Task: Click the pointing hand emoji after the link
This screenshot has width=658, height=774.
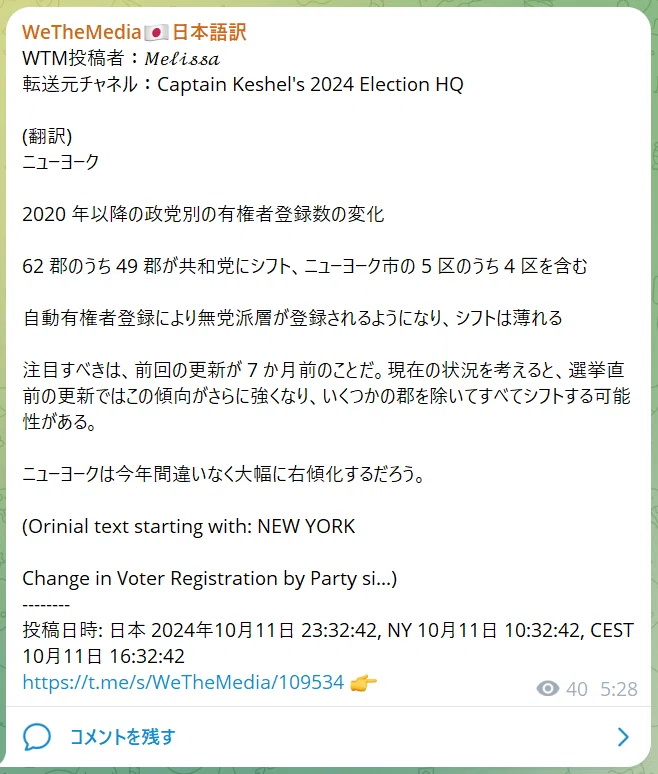Action: click(x=363, y=683)
